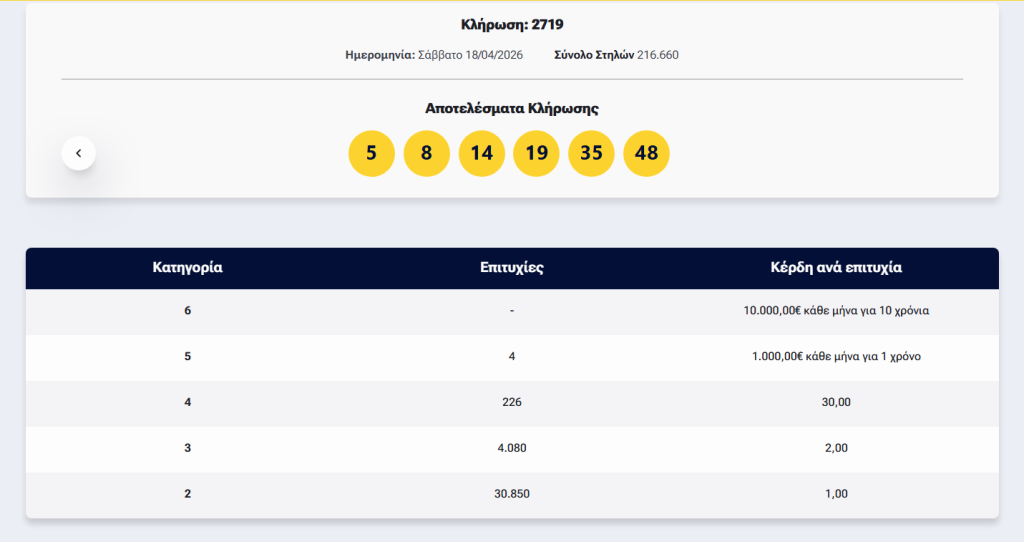Click the 4.080 winners cell
Screen dimensions: 1024x542
click(x=511, y=448)
